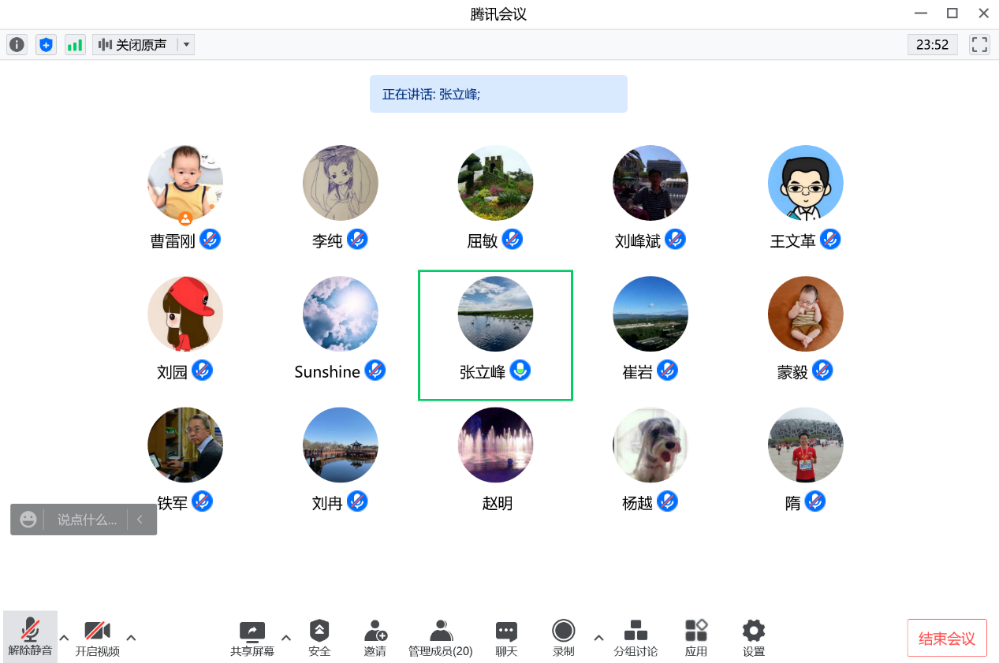
Task: Click 刘冉's muted microphone icon
Action: (x=357, y=502)
